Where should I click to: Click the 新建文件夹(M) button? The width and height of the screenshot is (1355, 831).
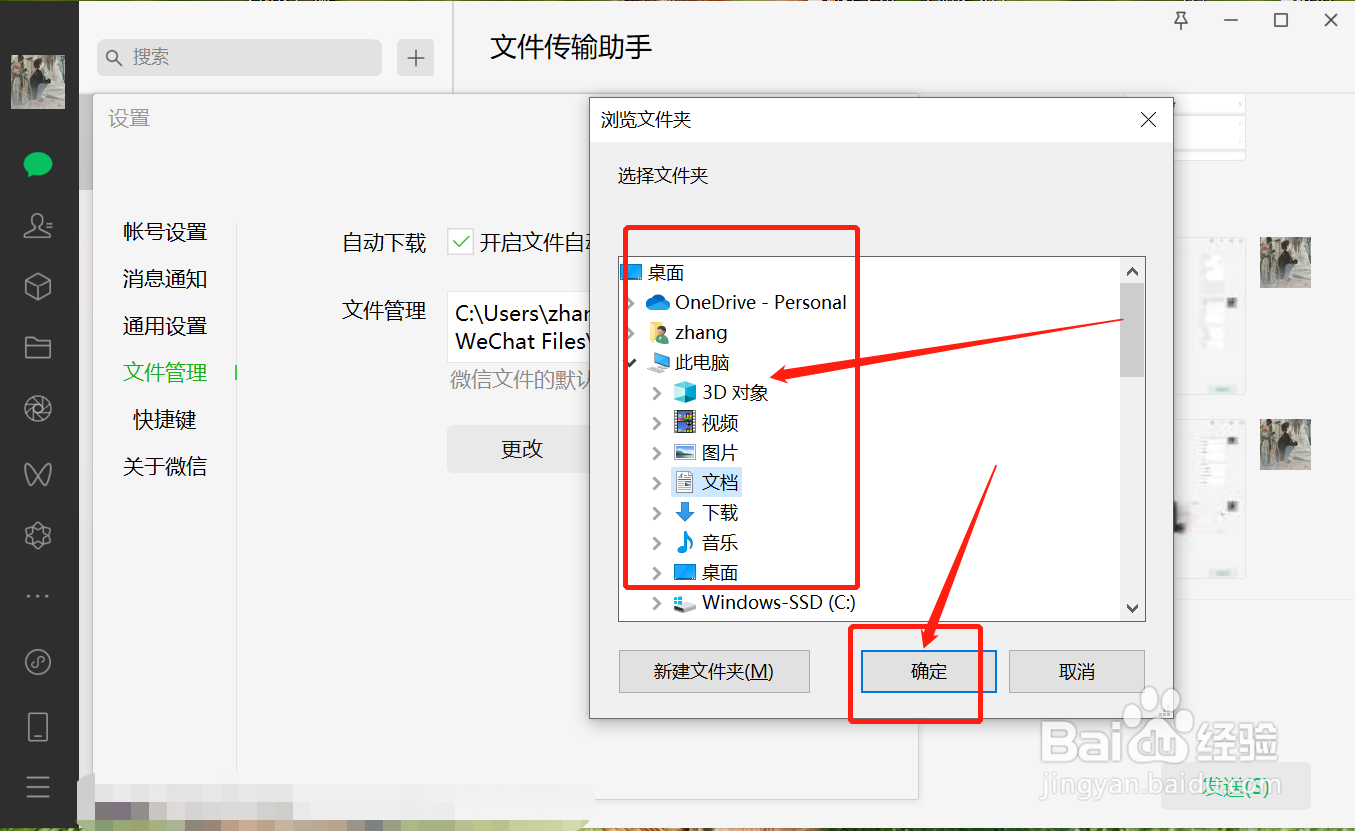[x=714, y=671]
